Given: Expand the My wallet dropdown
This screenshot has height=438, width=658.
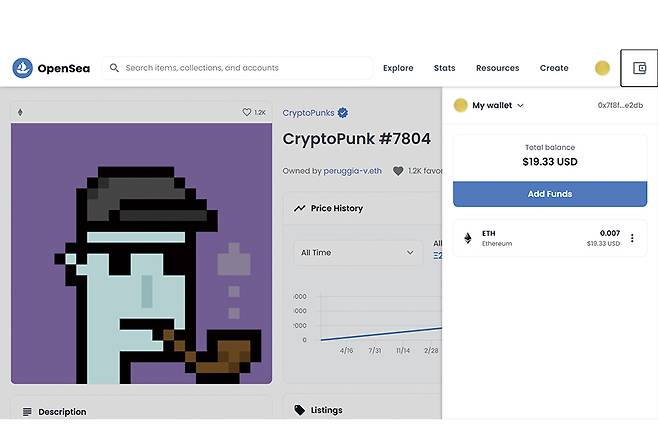Looking at the screenshot, I should (520, 105).
